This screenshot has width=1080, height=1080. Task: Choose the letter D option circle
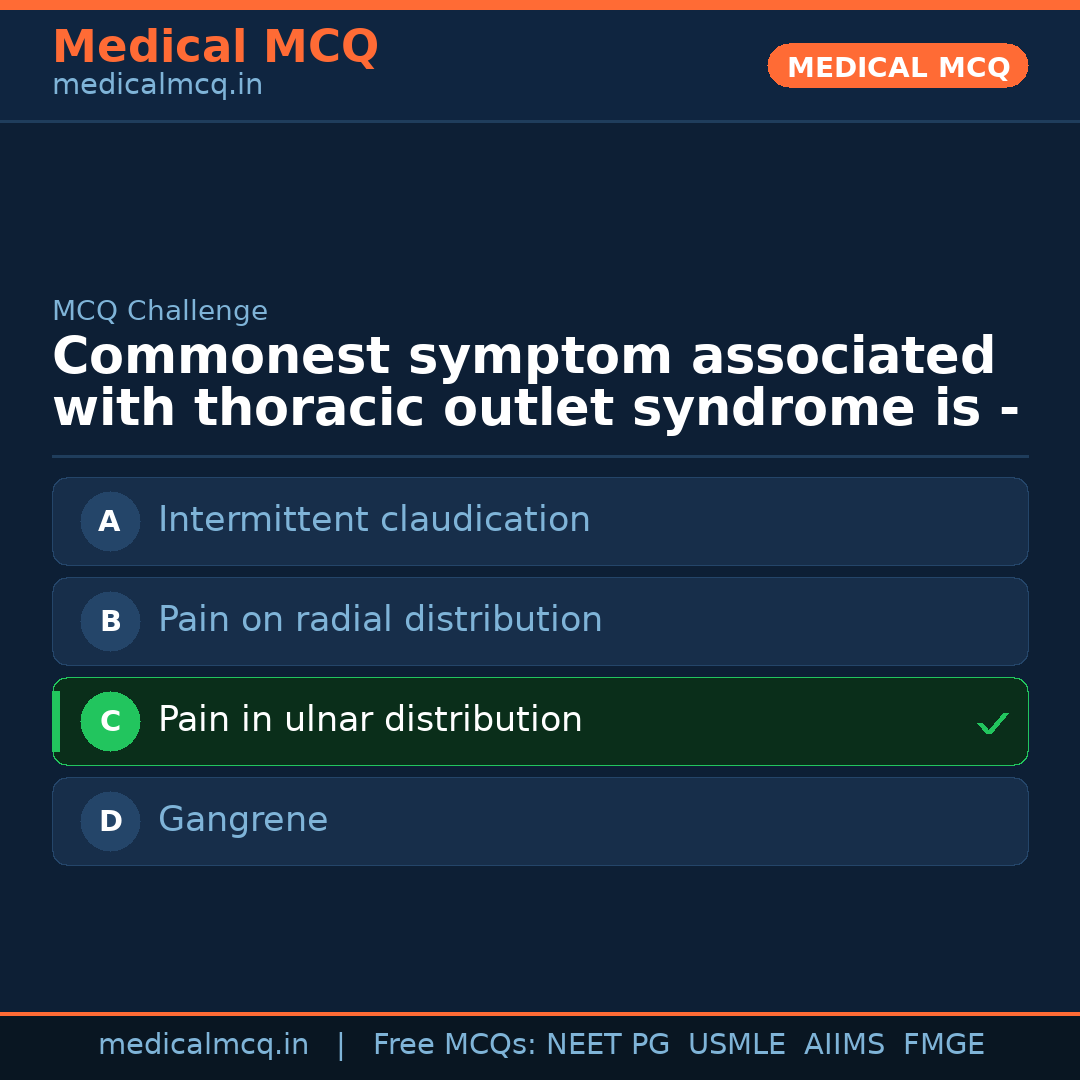point(110,821)
